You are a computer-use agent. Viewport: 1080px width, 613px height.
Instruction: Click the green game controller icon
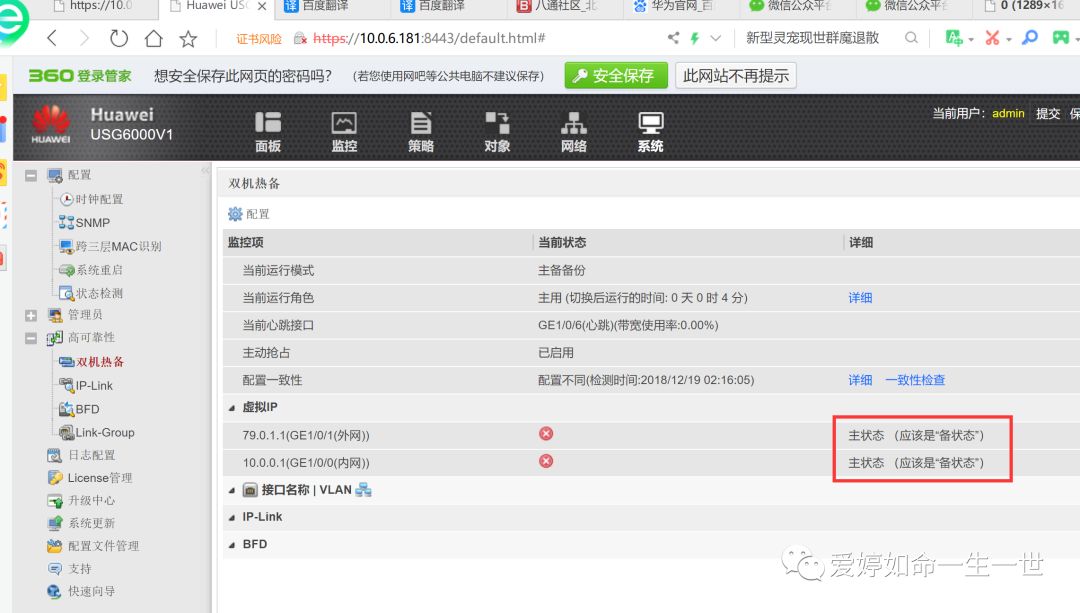coord(1061,38)
